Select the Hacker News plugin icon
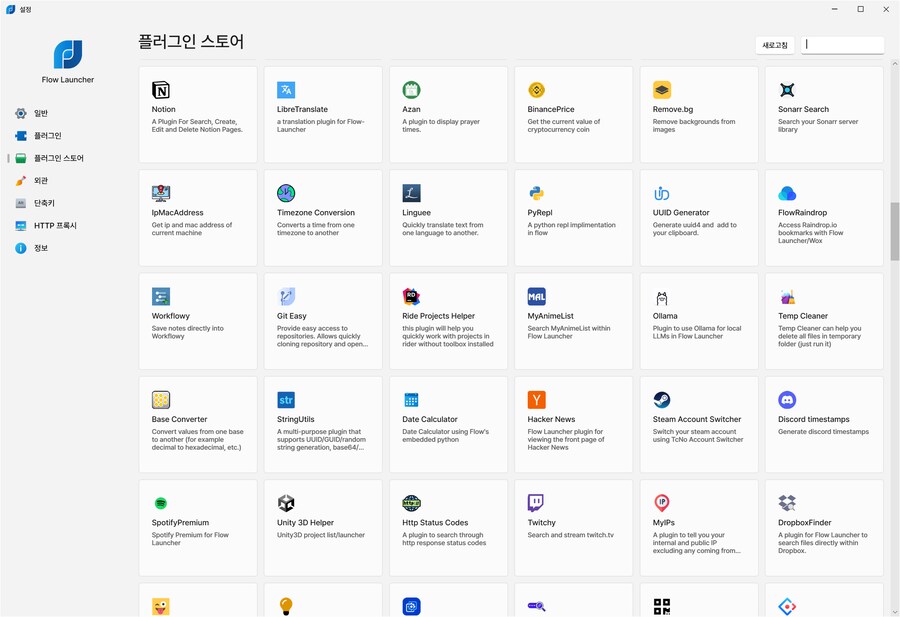Screen dimensions: 900x617 point(536,399)
